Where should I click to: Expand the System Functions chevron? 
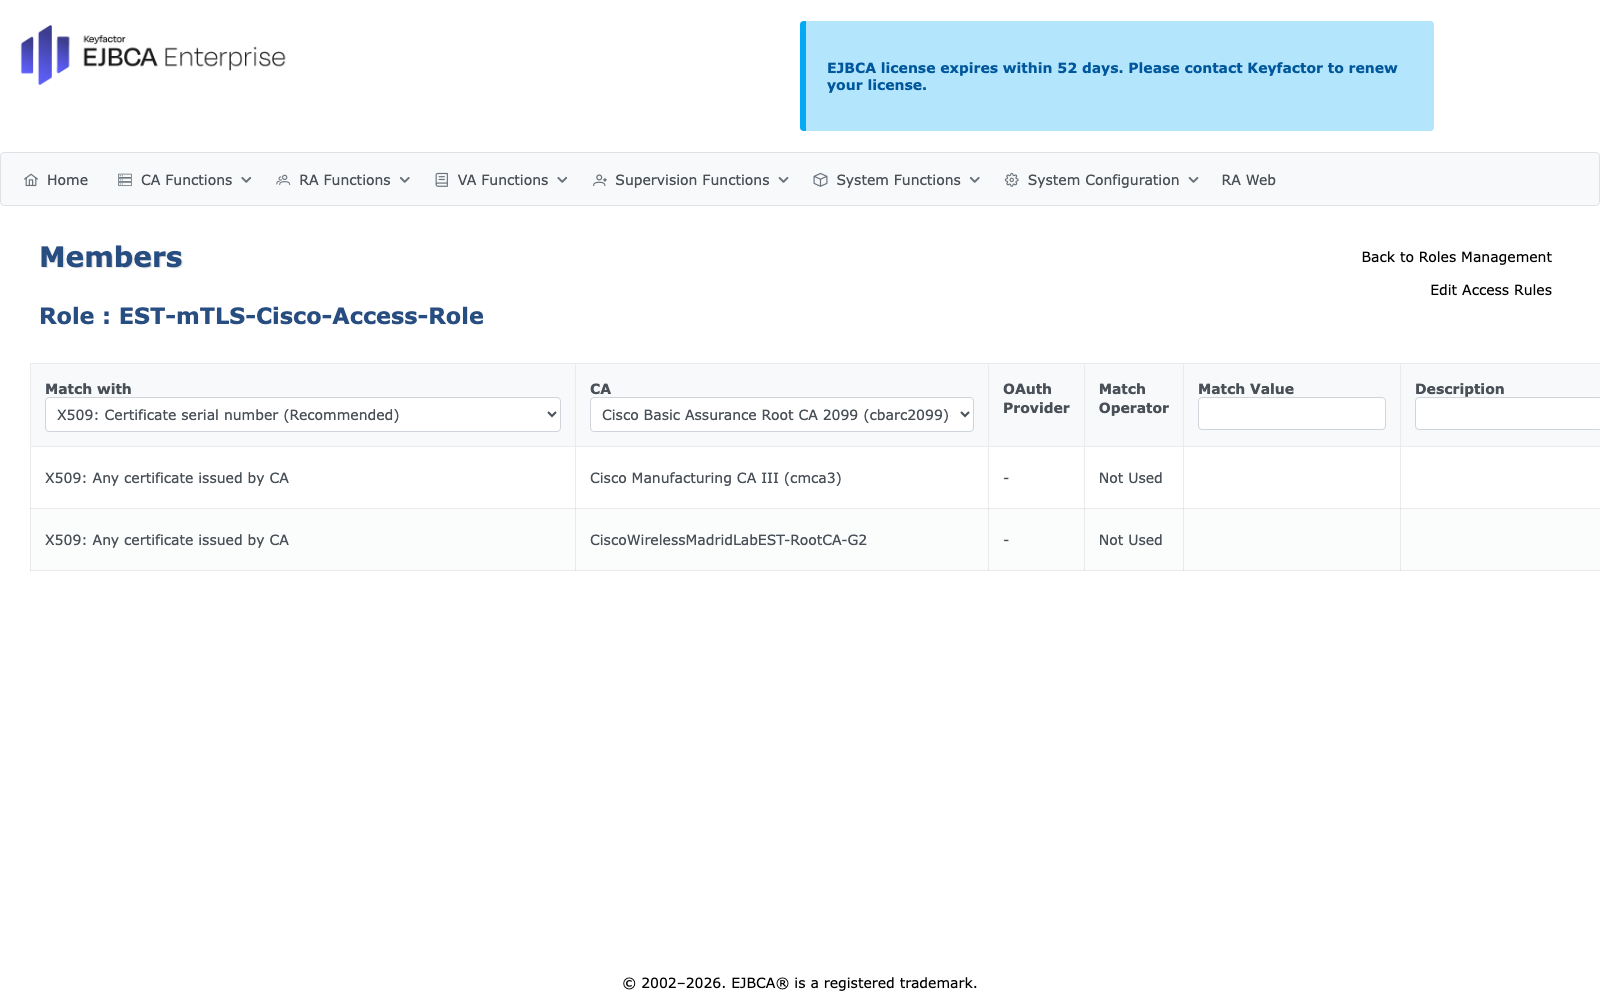point(975,180)
